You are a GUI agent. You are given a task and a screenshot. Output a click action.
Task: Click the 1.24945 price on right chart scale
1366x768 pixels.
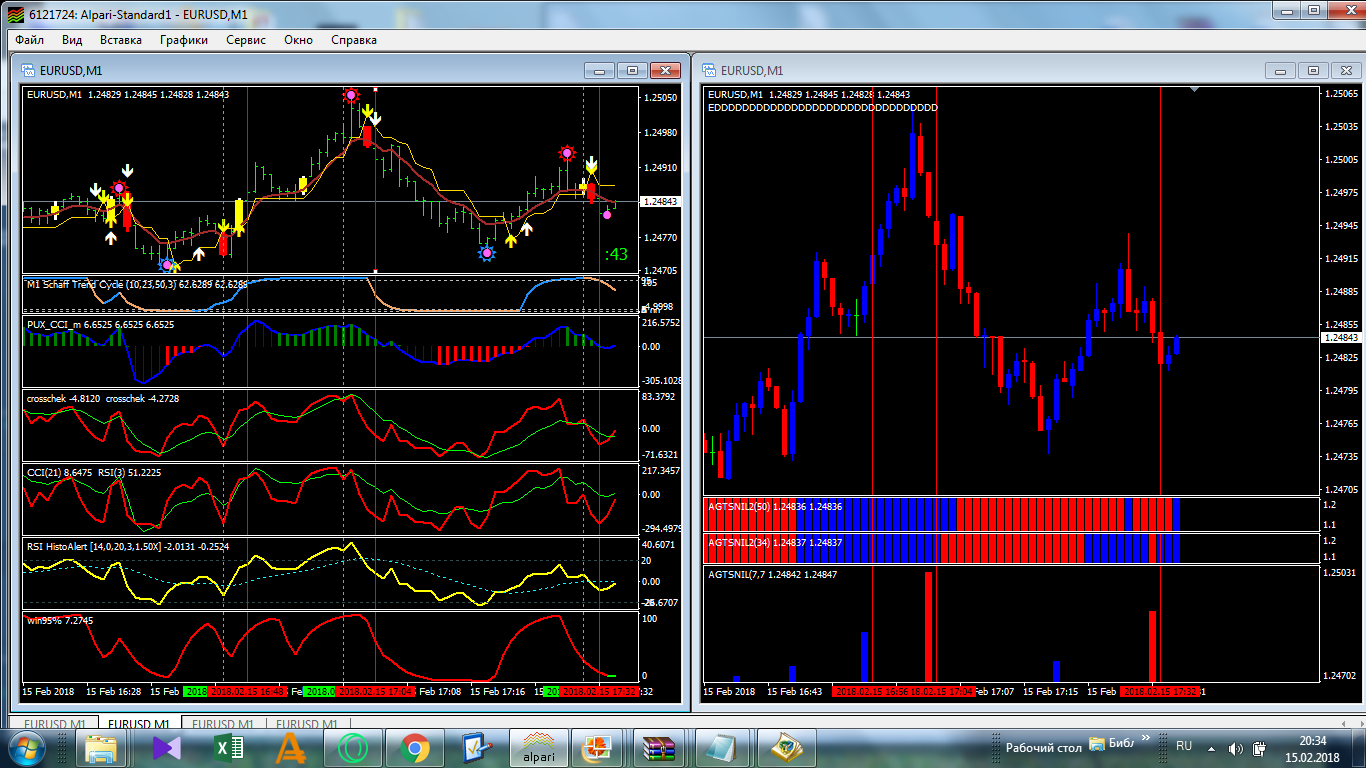click(1340, 226)
